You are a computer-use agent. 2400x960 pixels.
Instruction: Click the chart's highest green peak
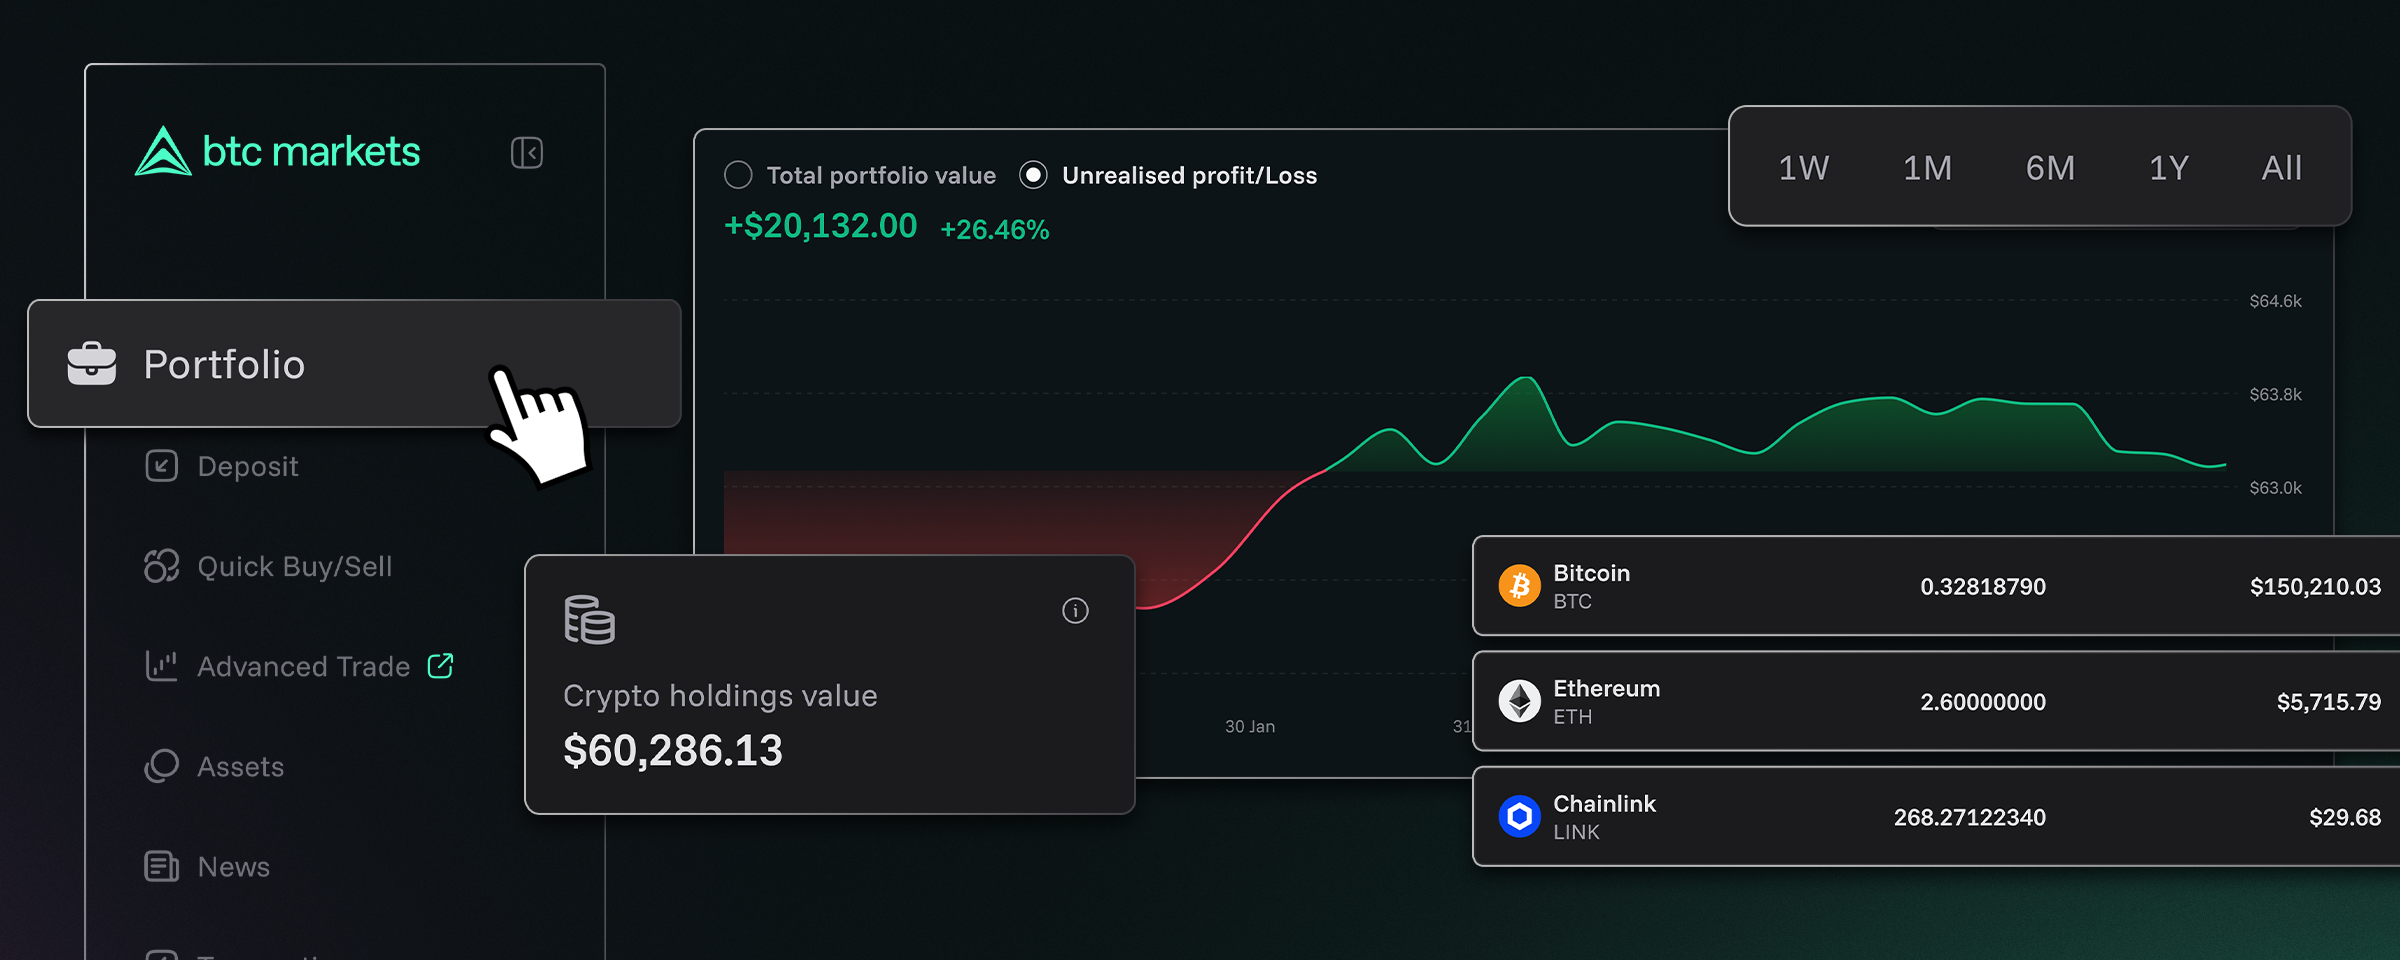[x=1526, y=378]
